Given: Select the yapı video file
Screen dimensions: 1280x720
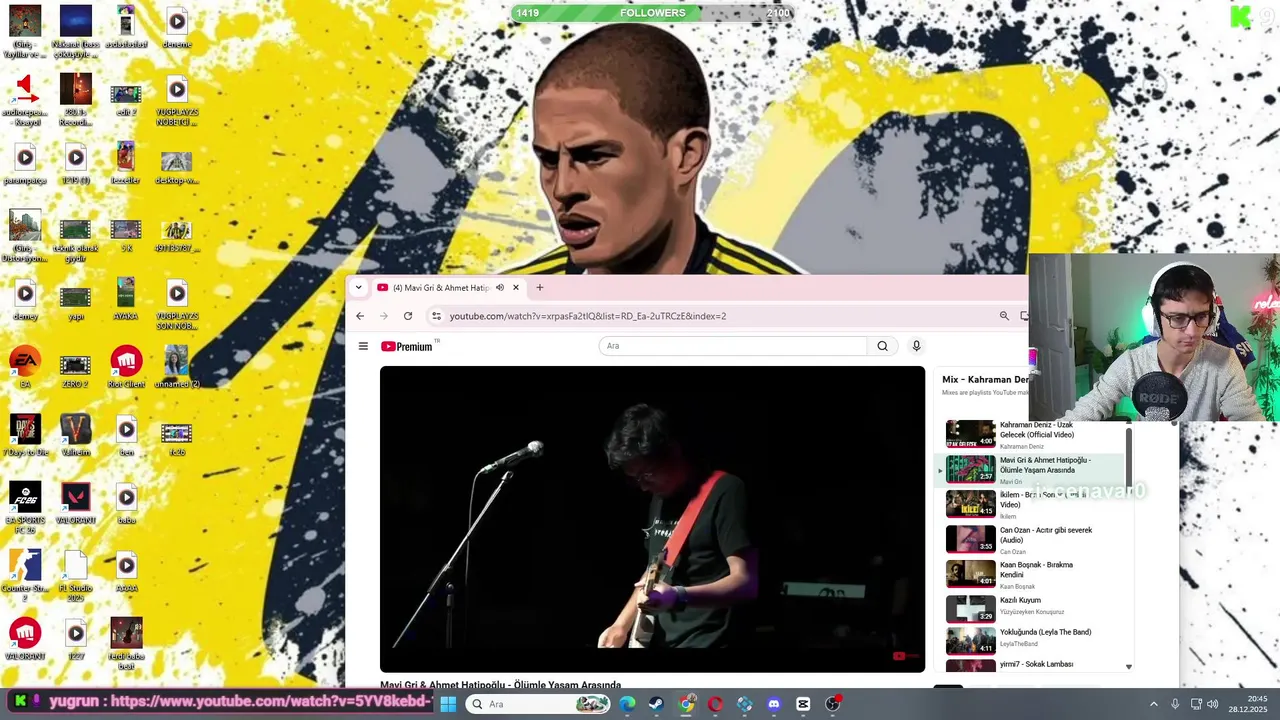Looking at the screenshot, I should (75, 299).
